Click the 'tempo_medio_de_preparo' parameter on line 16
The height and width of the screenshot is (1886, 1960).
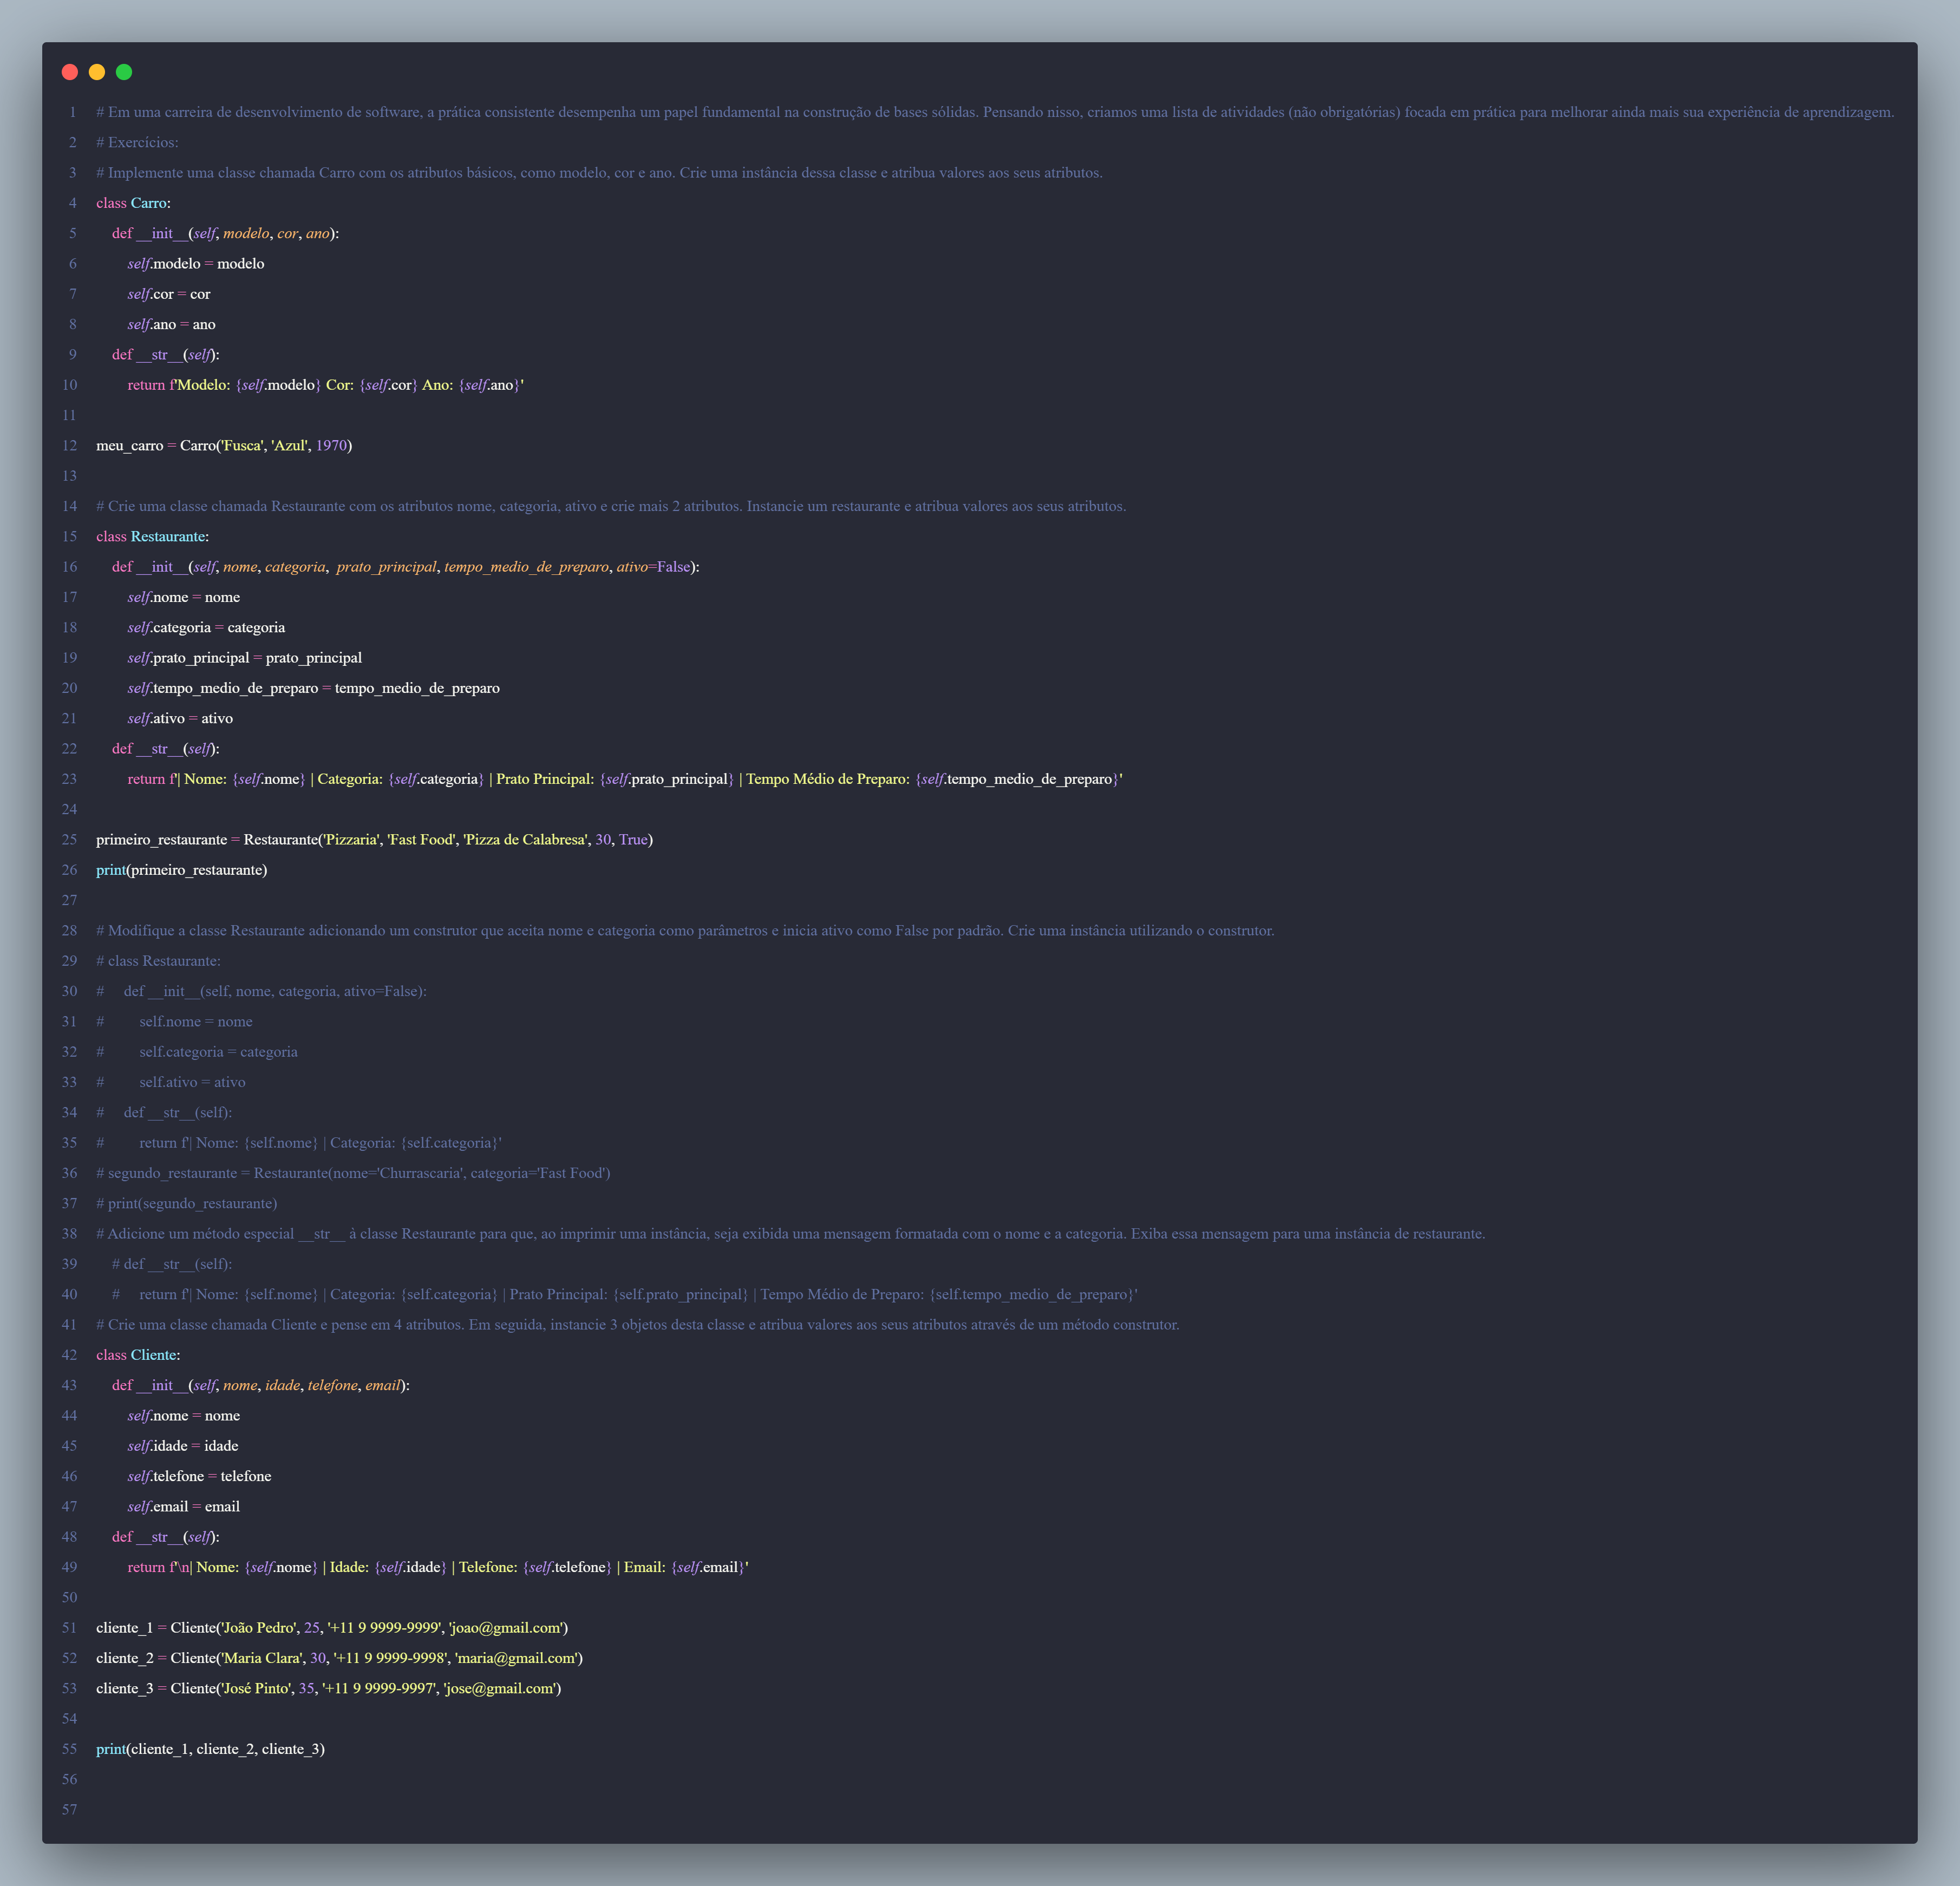click(526, 567)
